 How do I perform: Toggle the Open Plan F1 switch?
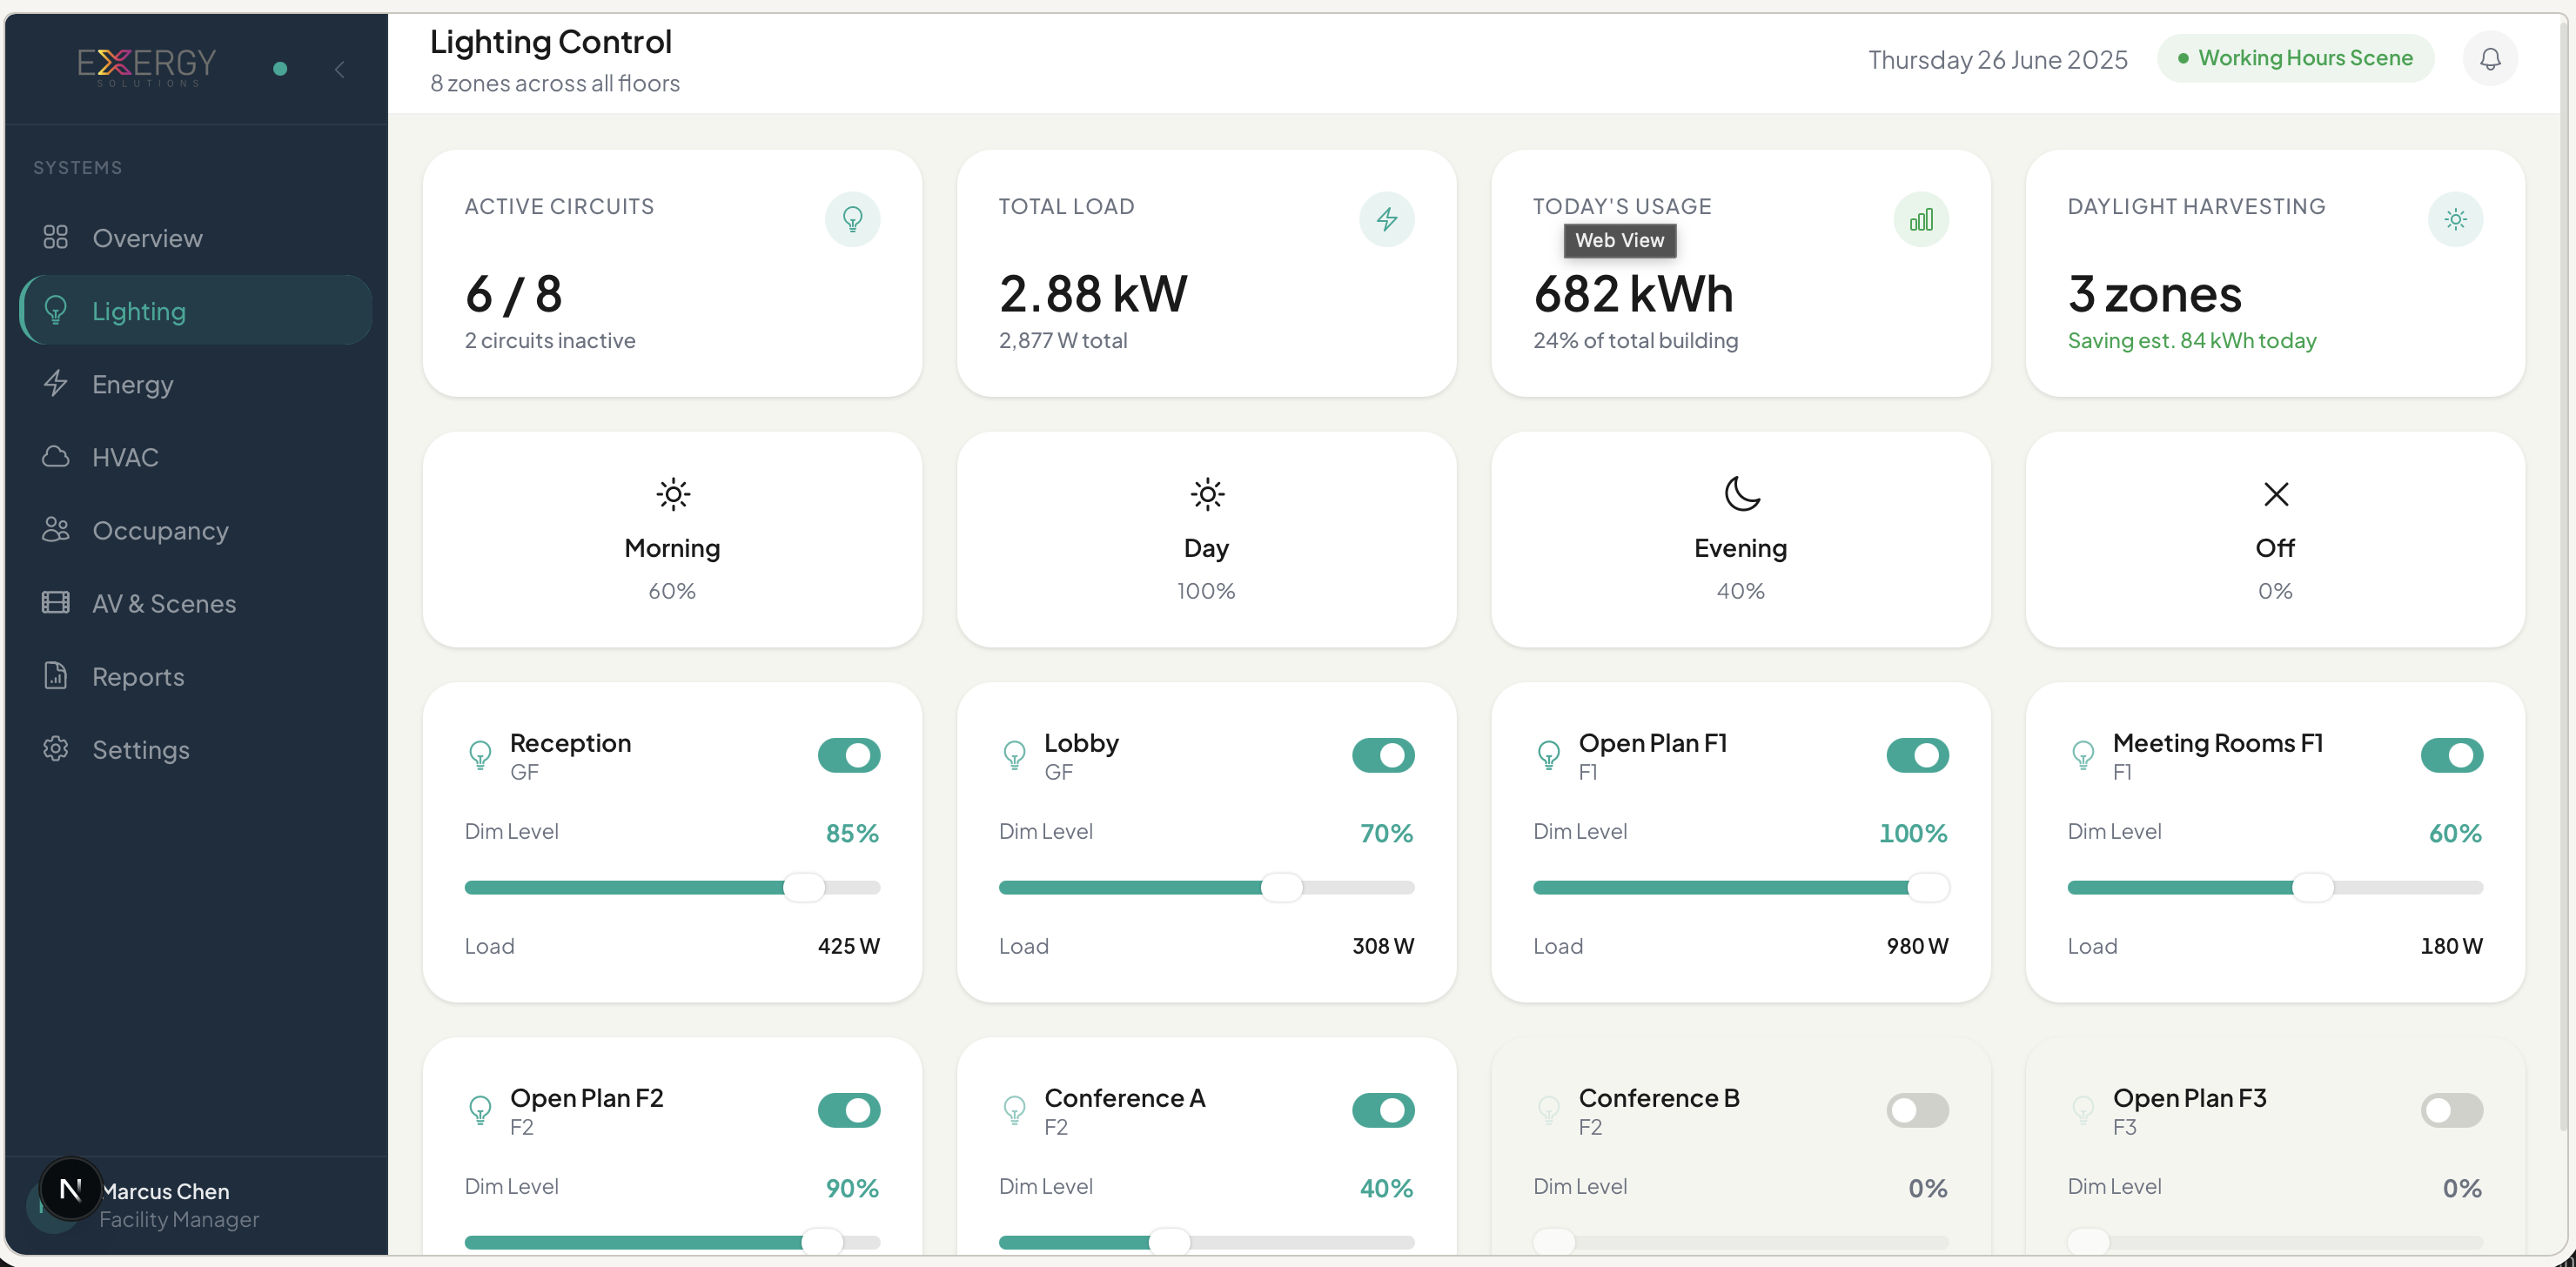click(1917, 755)
